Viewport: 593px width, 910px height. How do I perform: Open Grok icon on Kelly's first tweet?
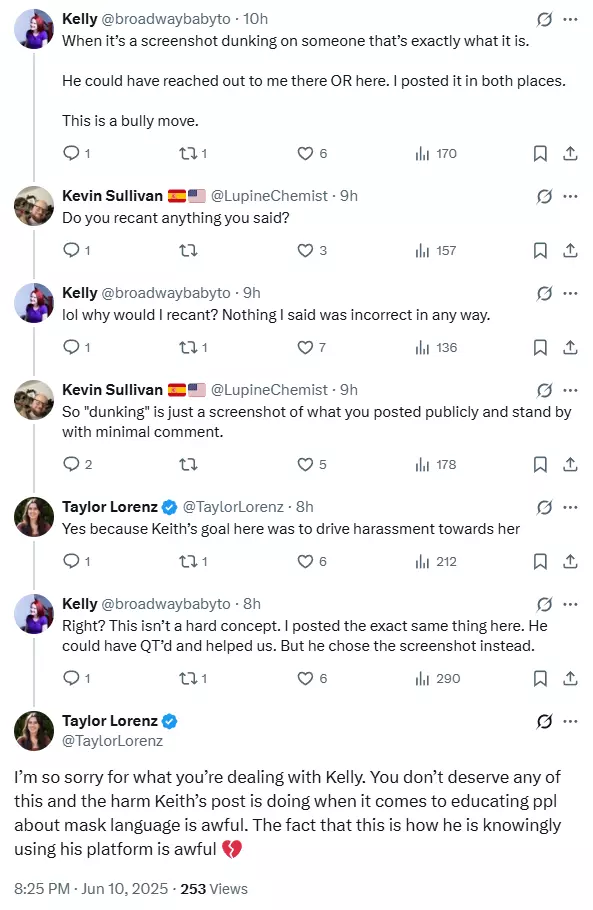[544, 20]
